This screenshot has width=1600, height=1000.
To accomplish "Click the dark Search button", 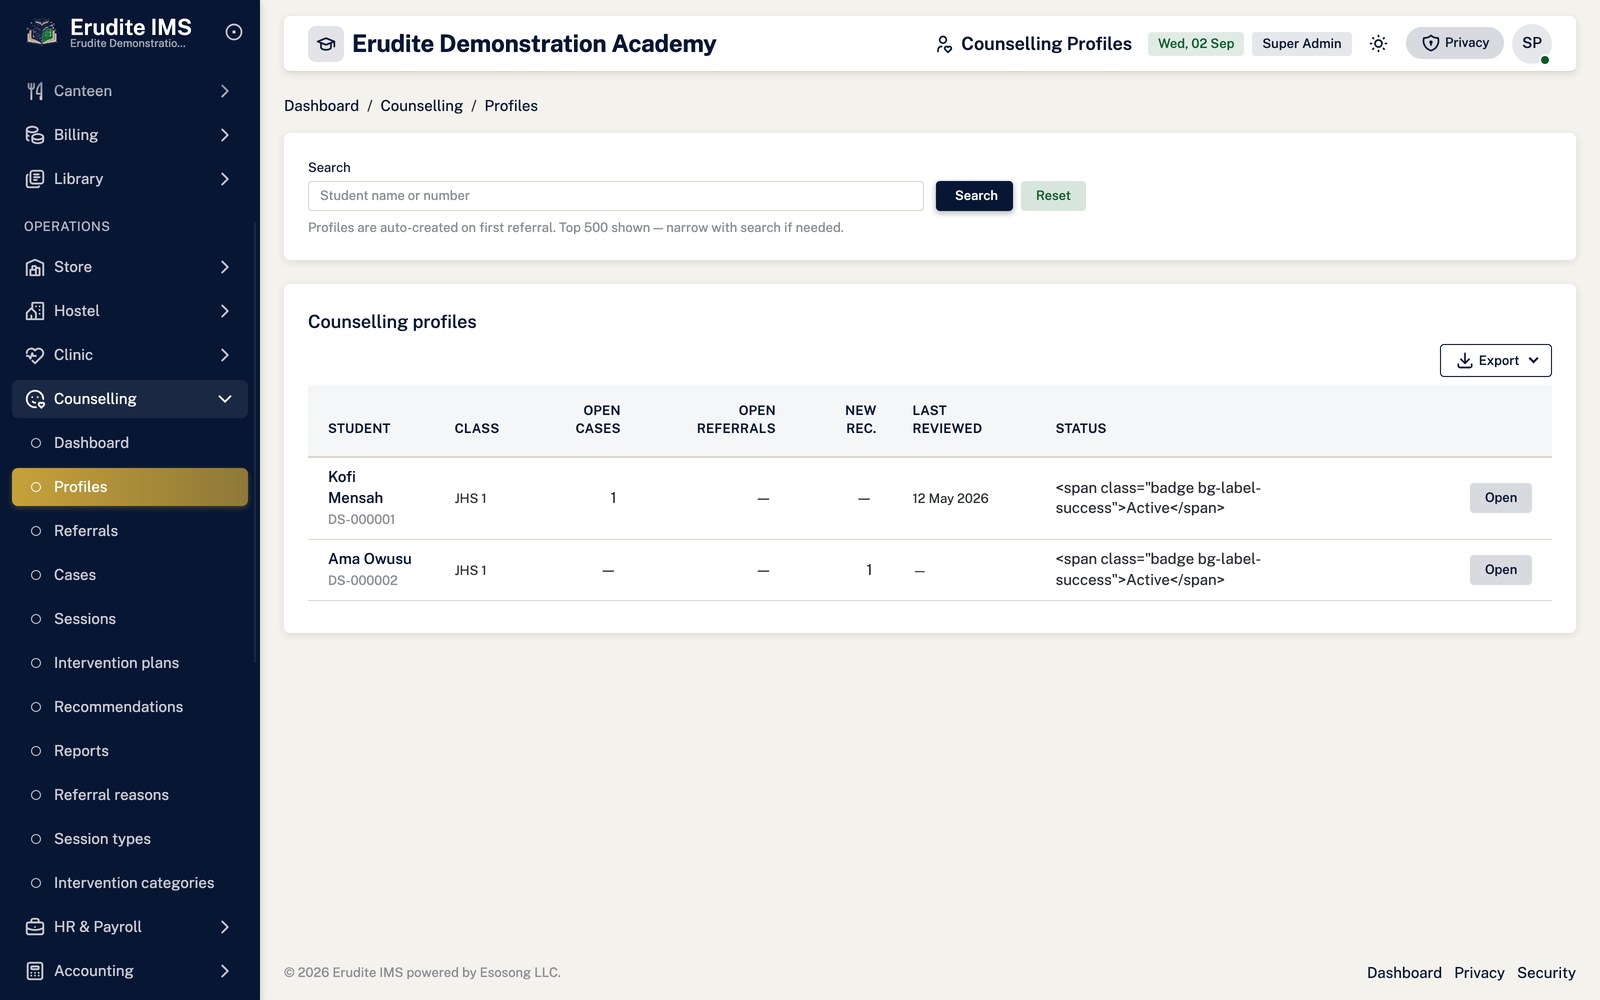I will click(x=974, y=196).
